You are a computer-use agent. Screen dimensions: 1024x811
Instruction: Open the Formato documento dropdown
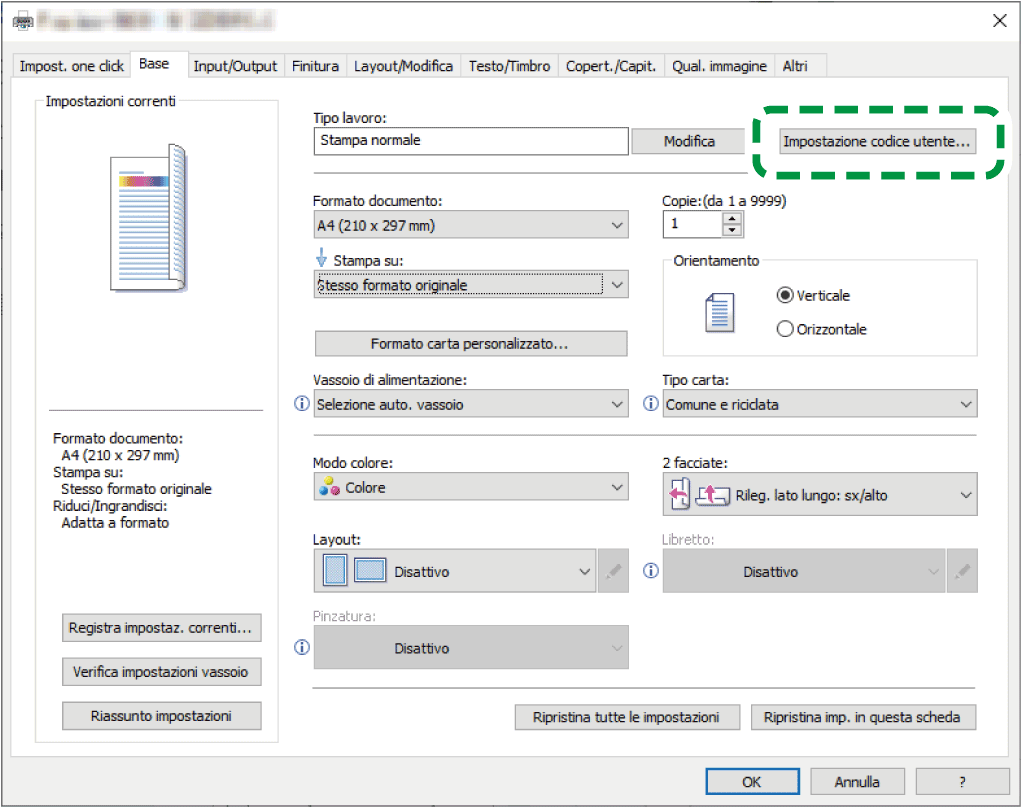click(x=471, y=225)
